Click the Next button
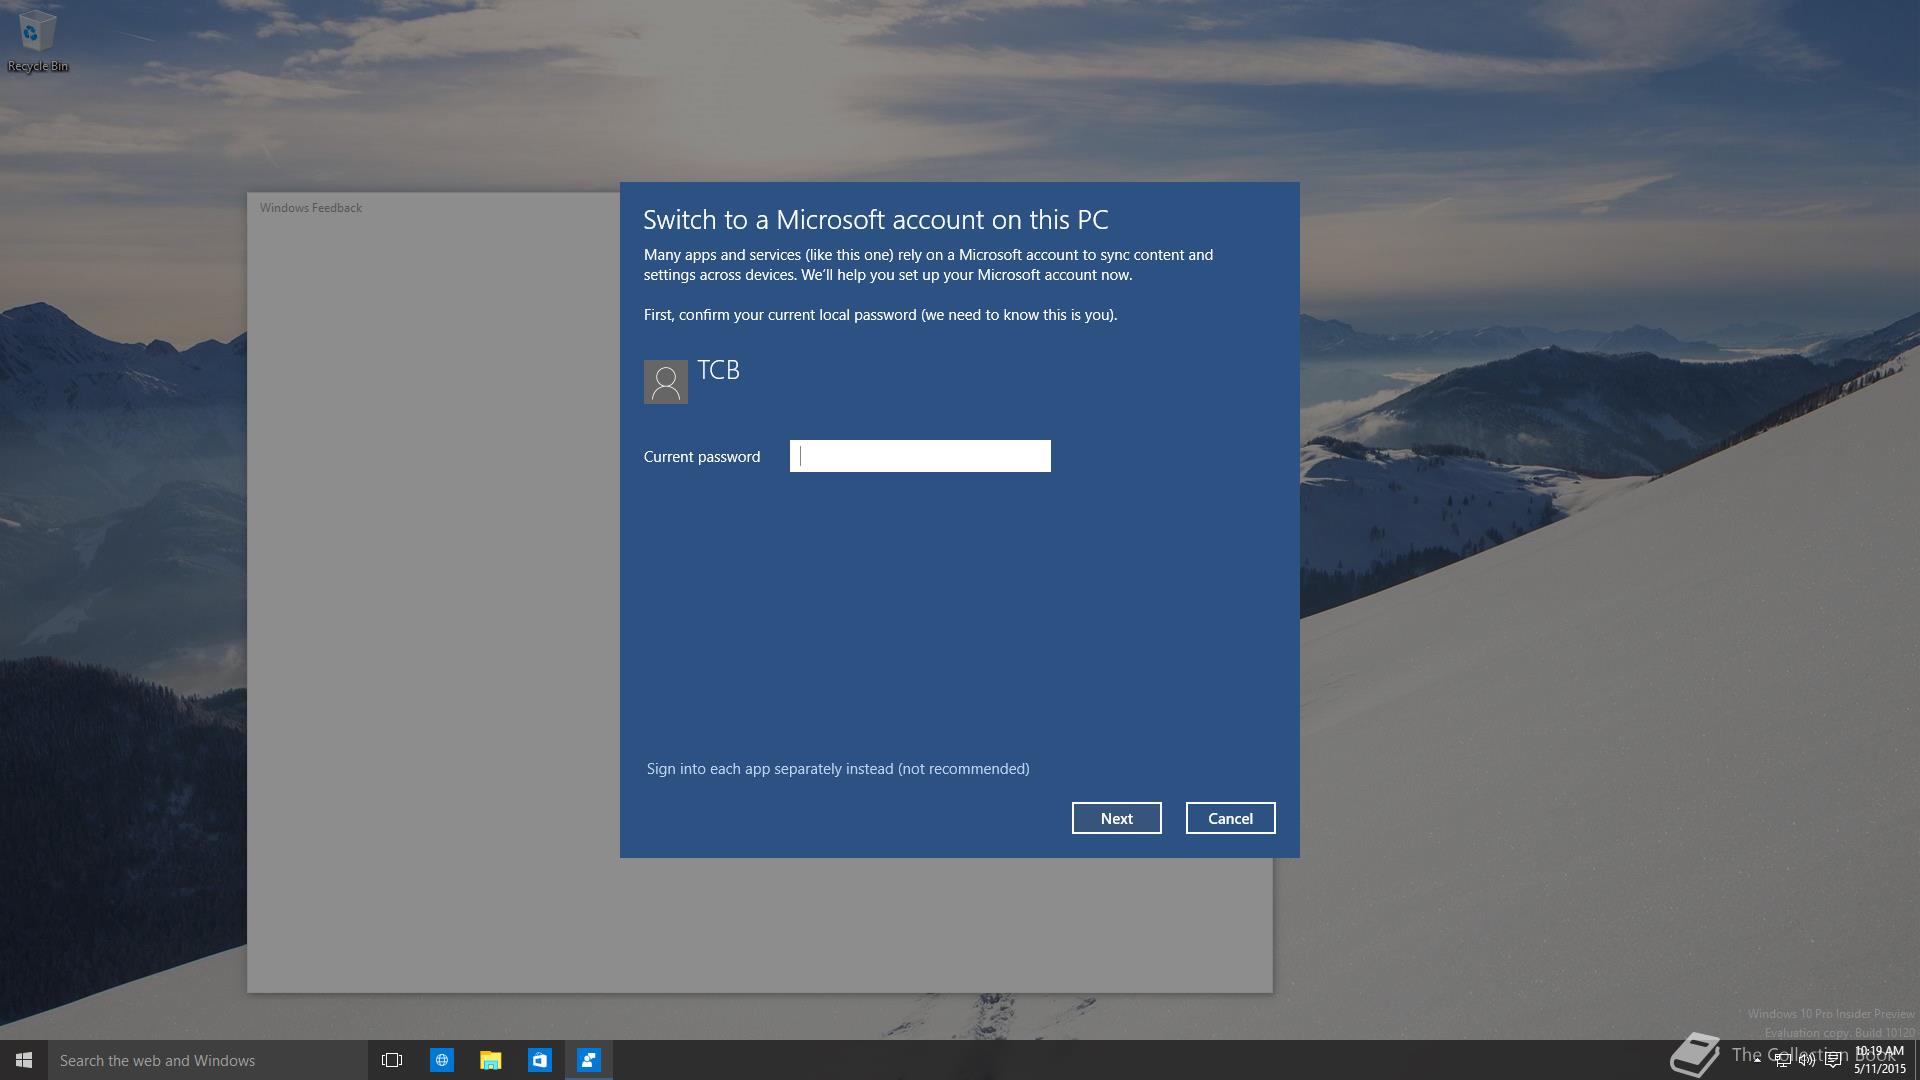 1116,818
